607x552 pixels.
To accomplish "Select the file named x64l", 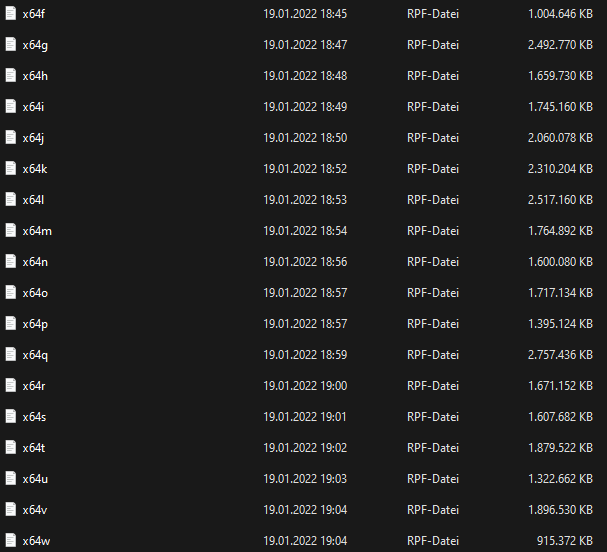I will (33, 200).
